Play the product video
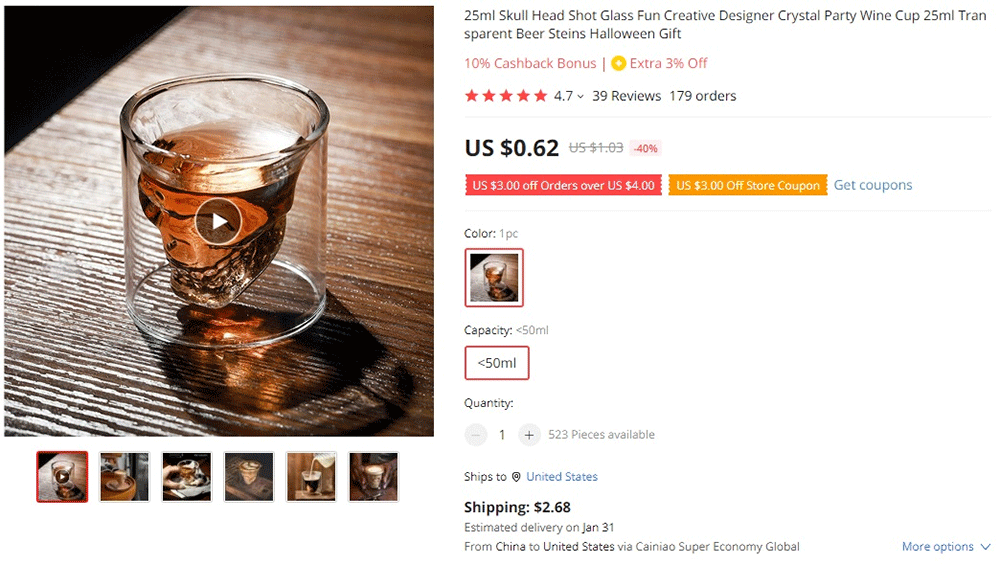Screen dimensions: 1000x564 [218, 220]
